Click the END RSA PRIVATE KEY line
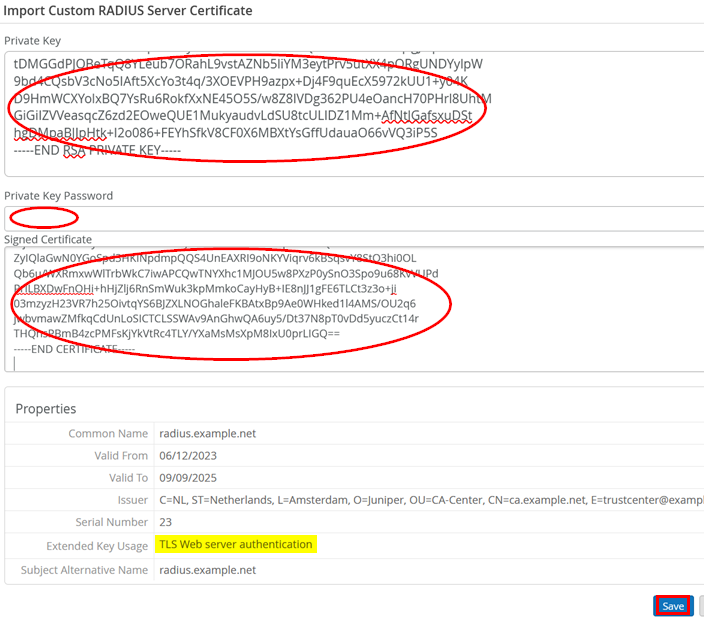 [97, 150]
